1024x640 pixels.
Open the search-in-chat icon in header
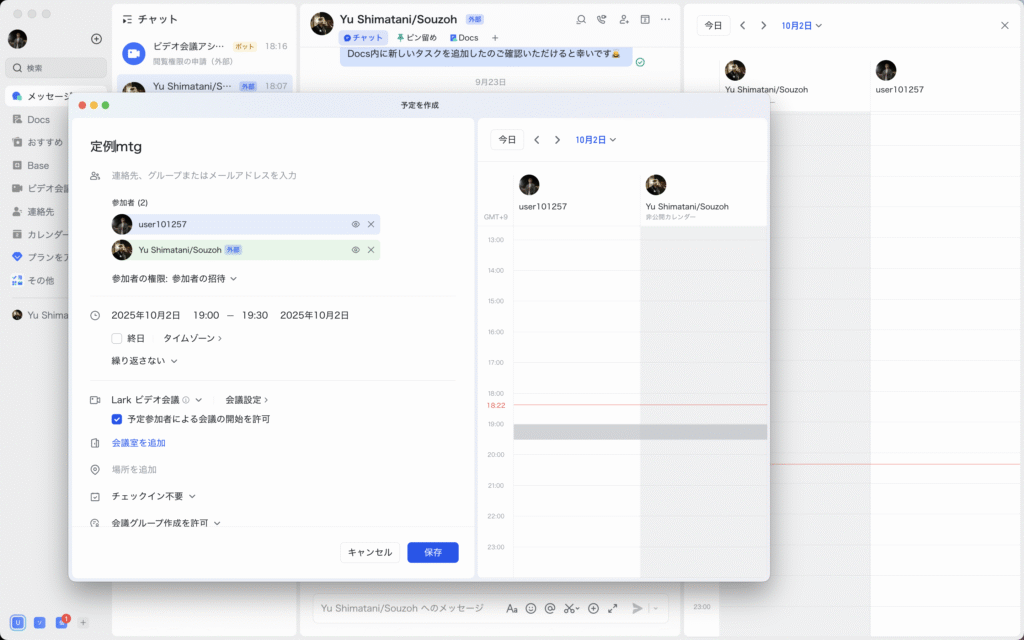coord(581,19)
